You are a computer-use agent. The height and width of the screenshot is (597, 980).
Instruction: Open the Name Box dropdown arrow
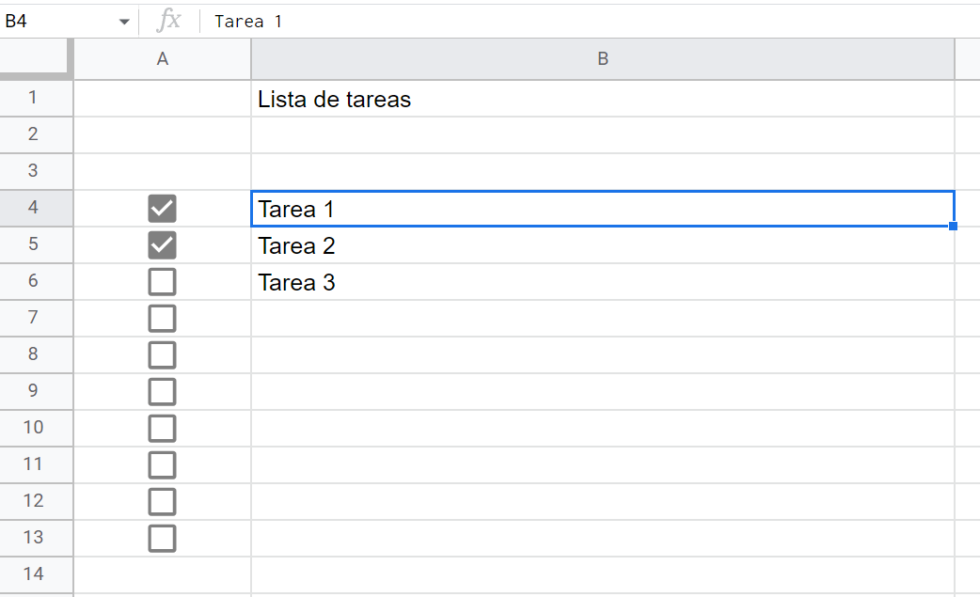coord(124,22)
